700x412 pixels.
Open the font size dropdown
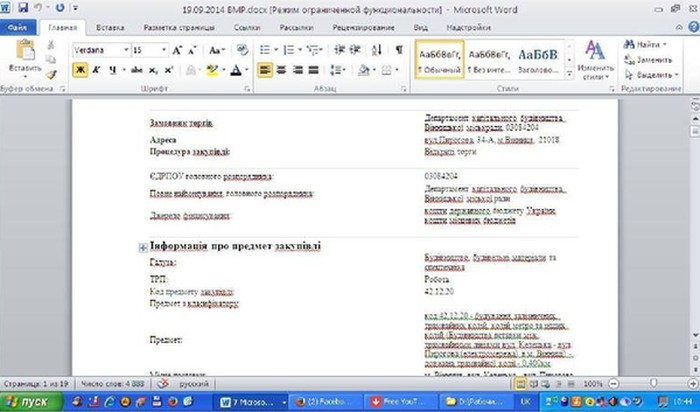pyautogui.click(x=164, y=50)
